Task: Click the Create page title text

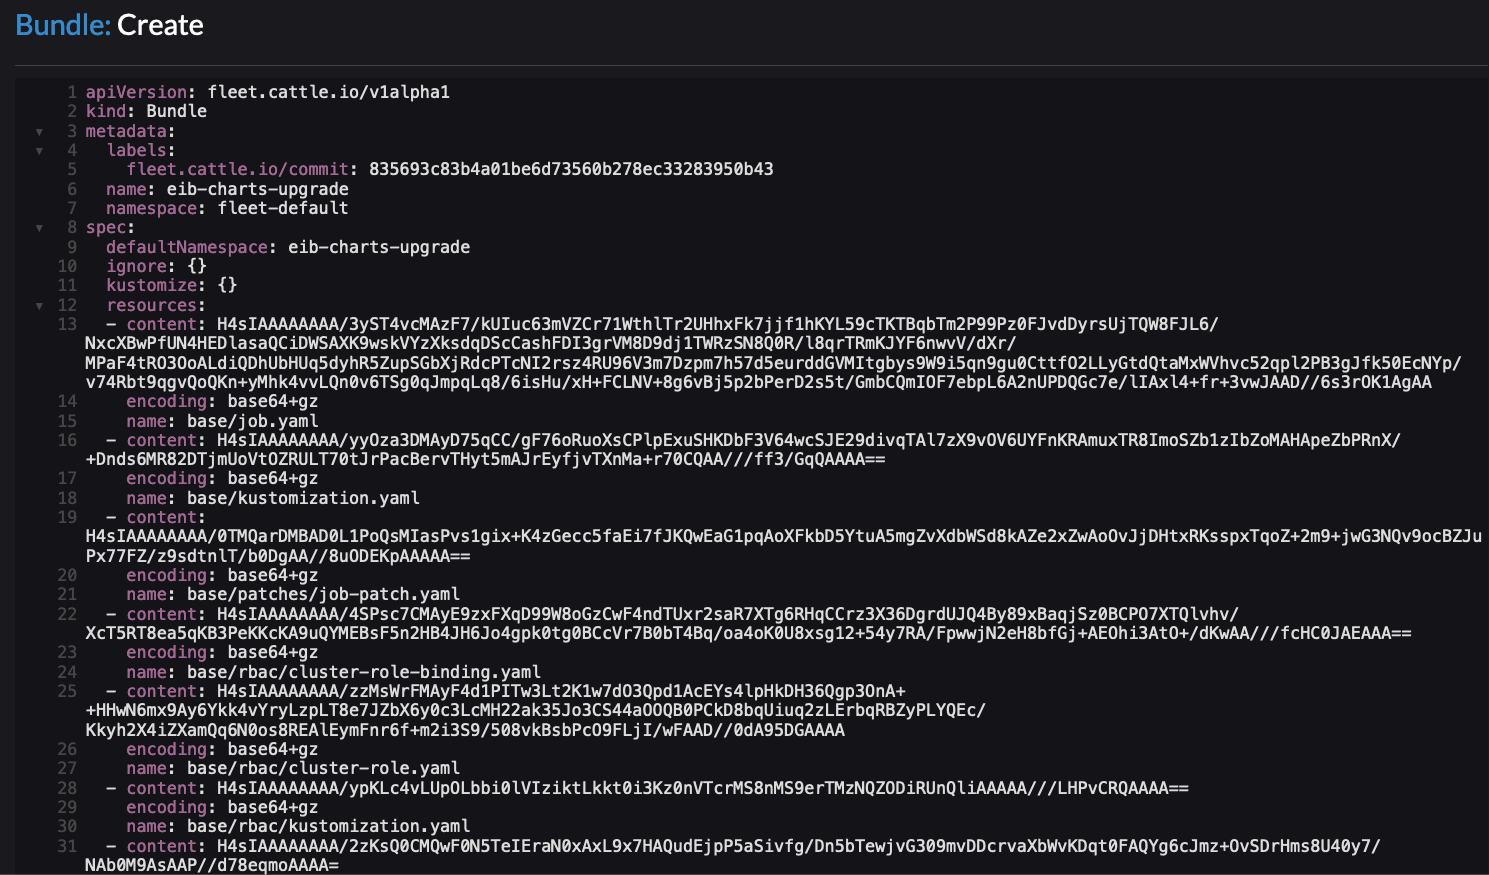Action: click(160, 25)
